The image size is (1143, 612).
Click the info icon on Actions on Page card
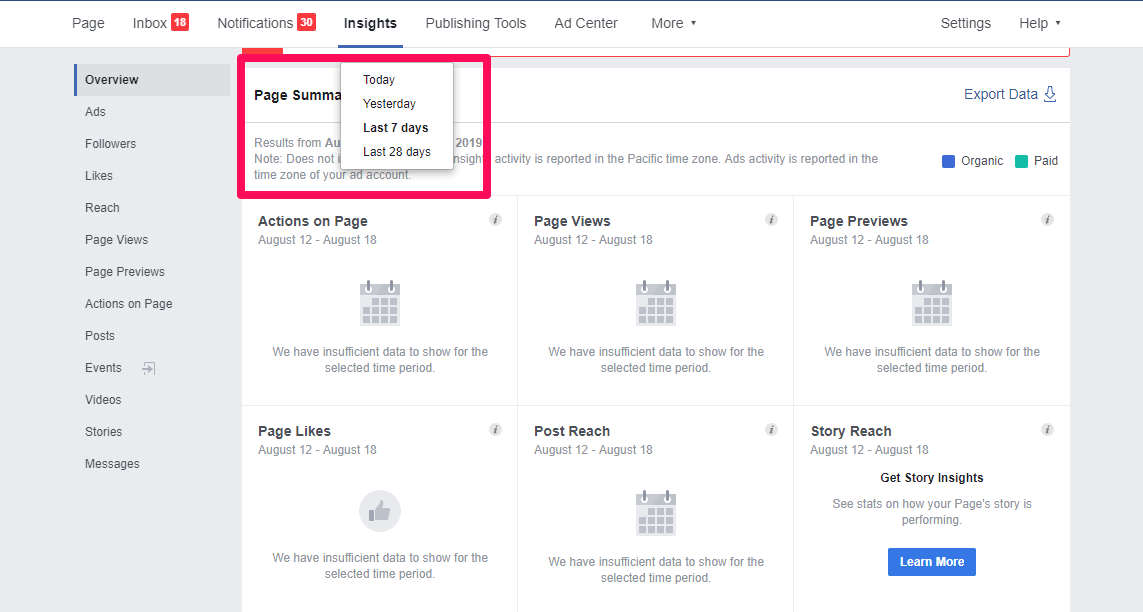(x=495, y=219)
